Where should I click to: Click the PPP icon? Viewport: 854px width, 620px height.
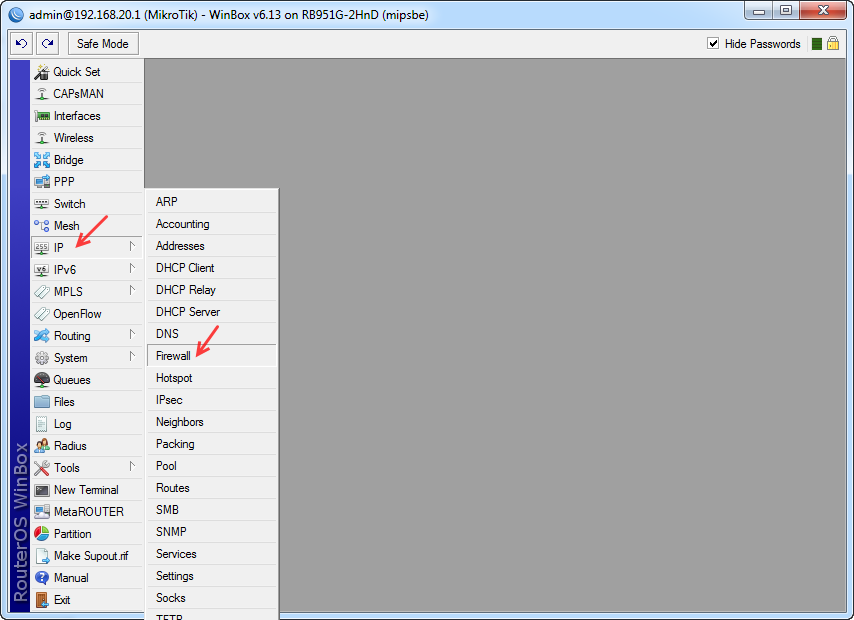(42, 181)
